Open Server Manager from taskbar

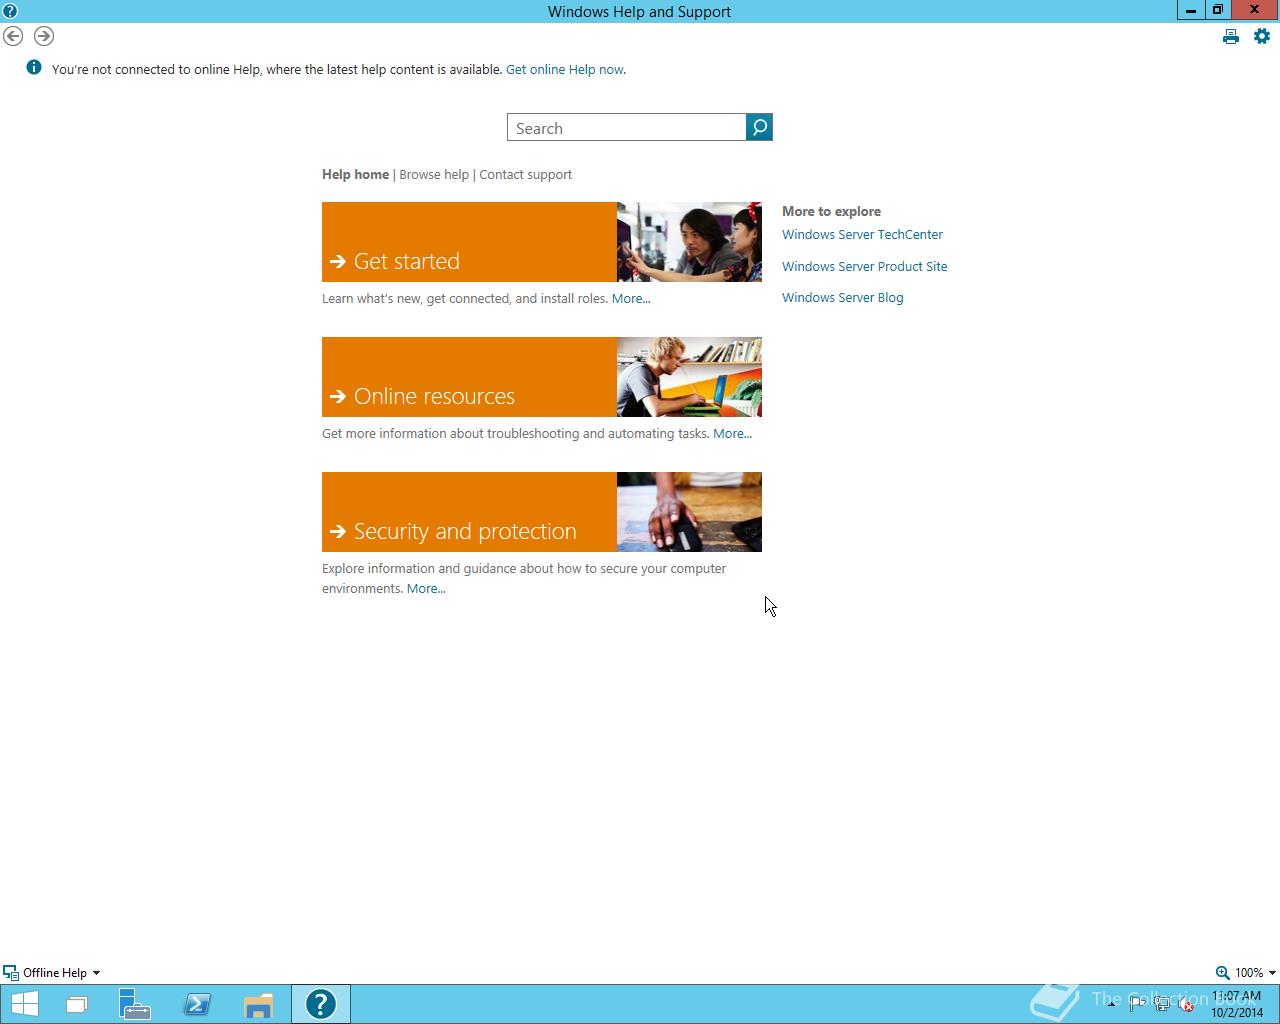pyautogui.click(x=134, y=1004)
